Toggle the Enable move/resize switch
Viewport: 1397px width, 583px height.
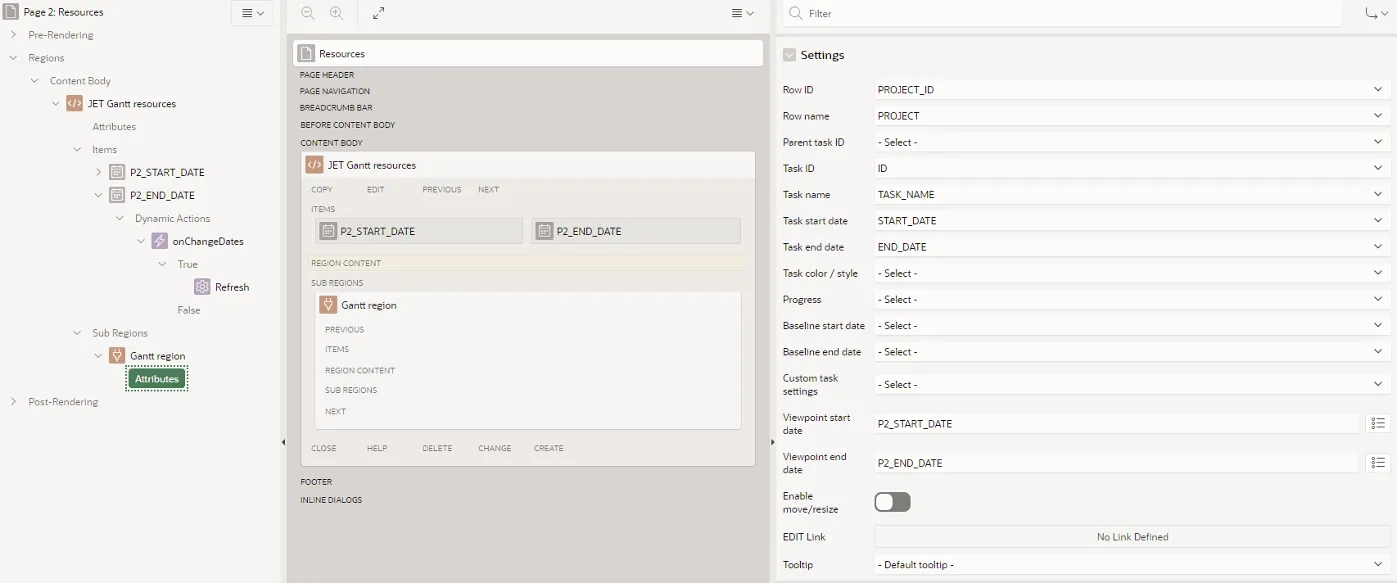coord(892,502)
